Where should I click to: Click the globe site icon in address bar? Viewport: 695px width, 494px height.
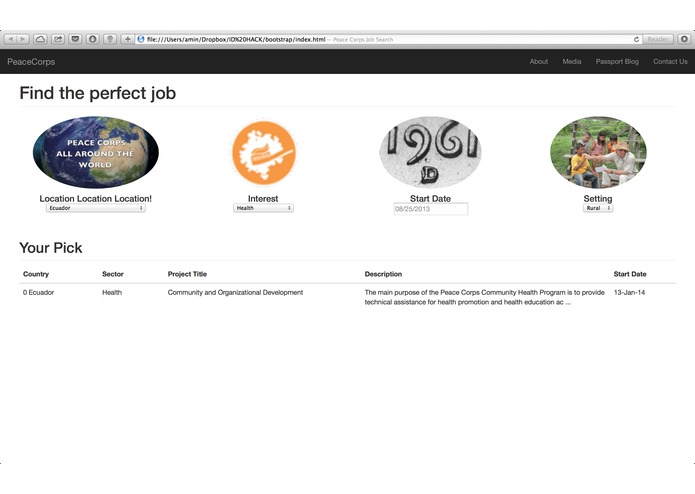[x=141, y=39]
